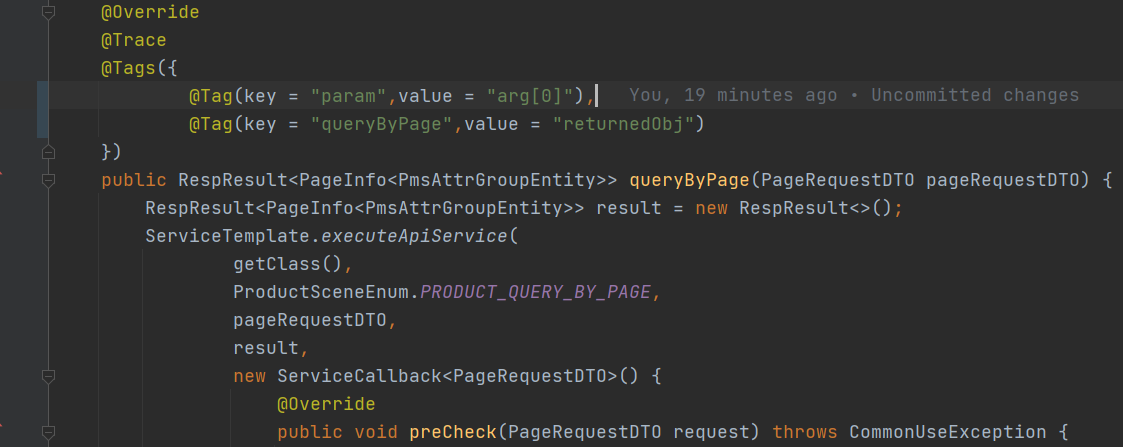Click the pageRequestDTO argument line
This screenshot has height=447, width=1123.
click(x=310, y=320)
